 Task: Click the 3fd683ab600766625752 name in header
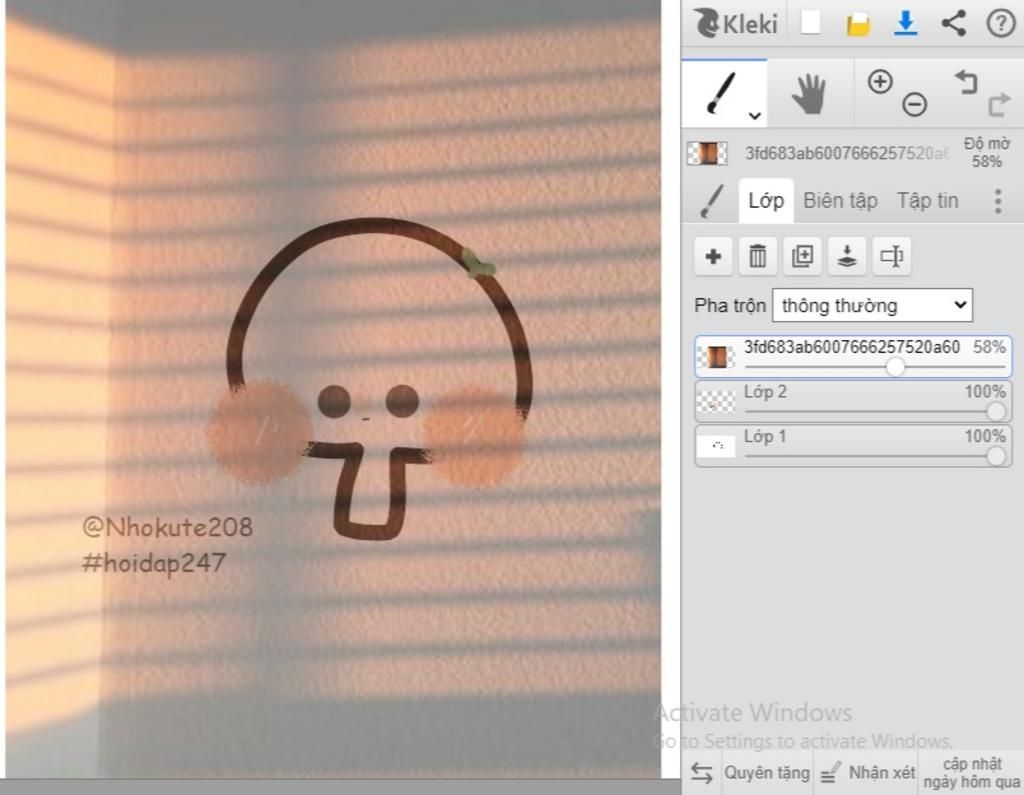click(x=847, y=153)
